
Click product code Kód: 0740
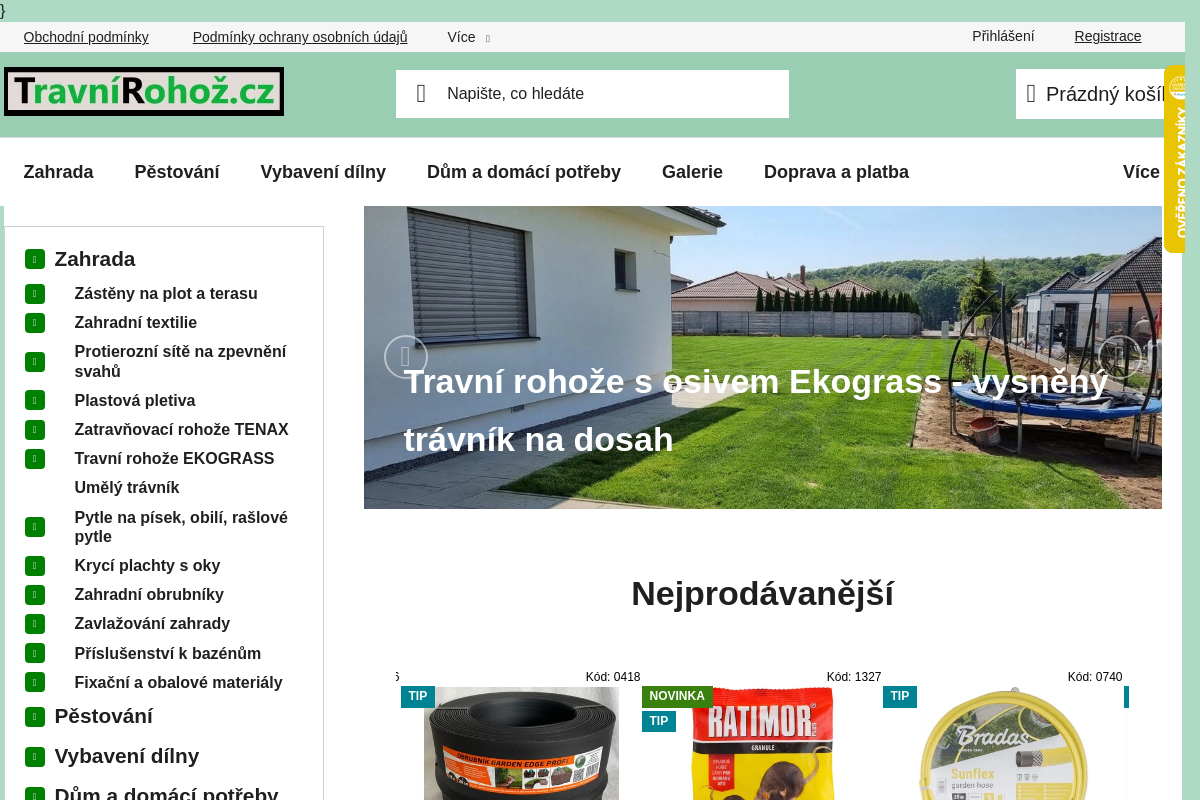[x=1095, y=677]
